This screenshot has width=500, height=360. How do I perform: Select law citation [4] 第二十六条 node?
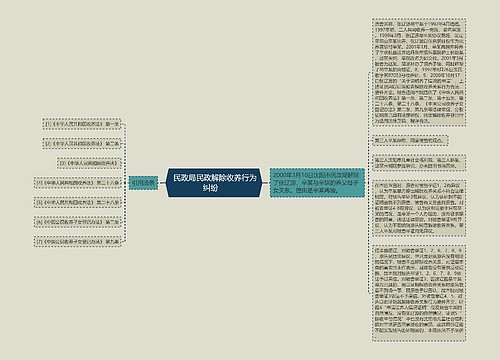[x=77, y=183]
